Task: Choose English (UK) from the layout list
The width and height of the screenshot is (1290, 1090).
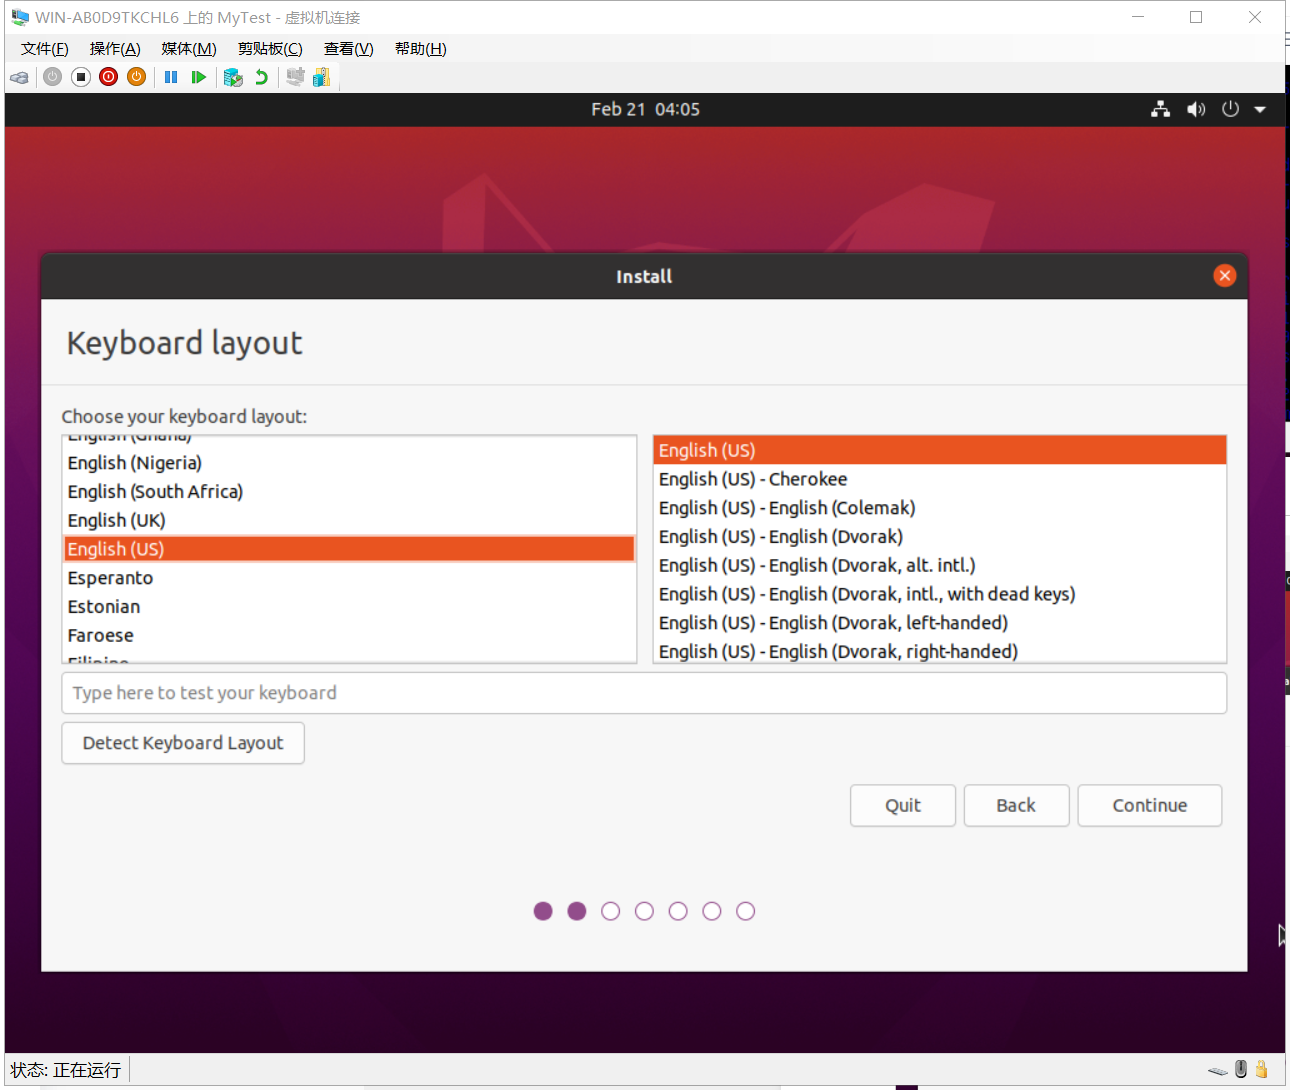Action: click(349, 521)
